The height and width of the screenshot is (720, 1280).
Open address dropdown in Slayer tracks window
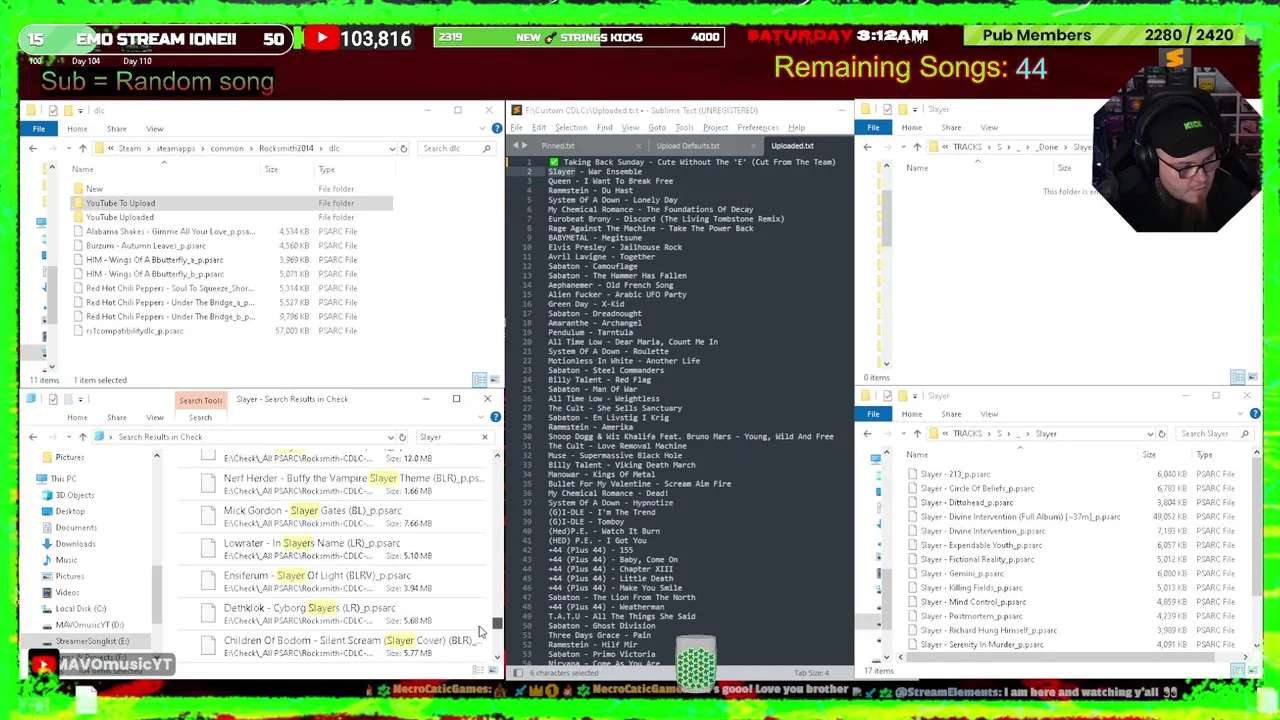pos(1149,434)
